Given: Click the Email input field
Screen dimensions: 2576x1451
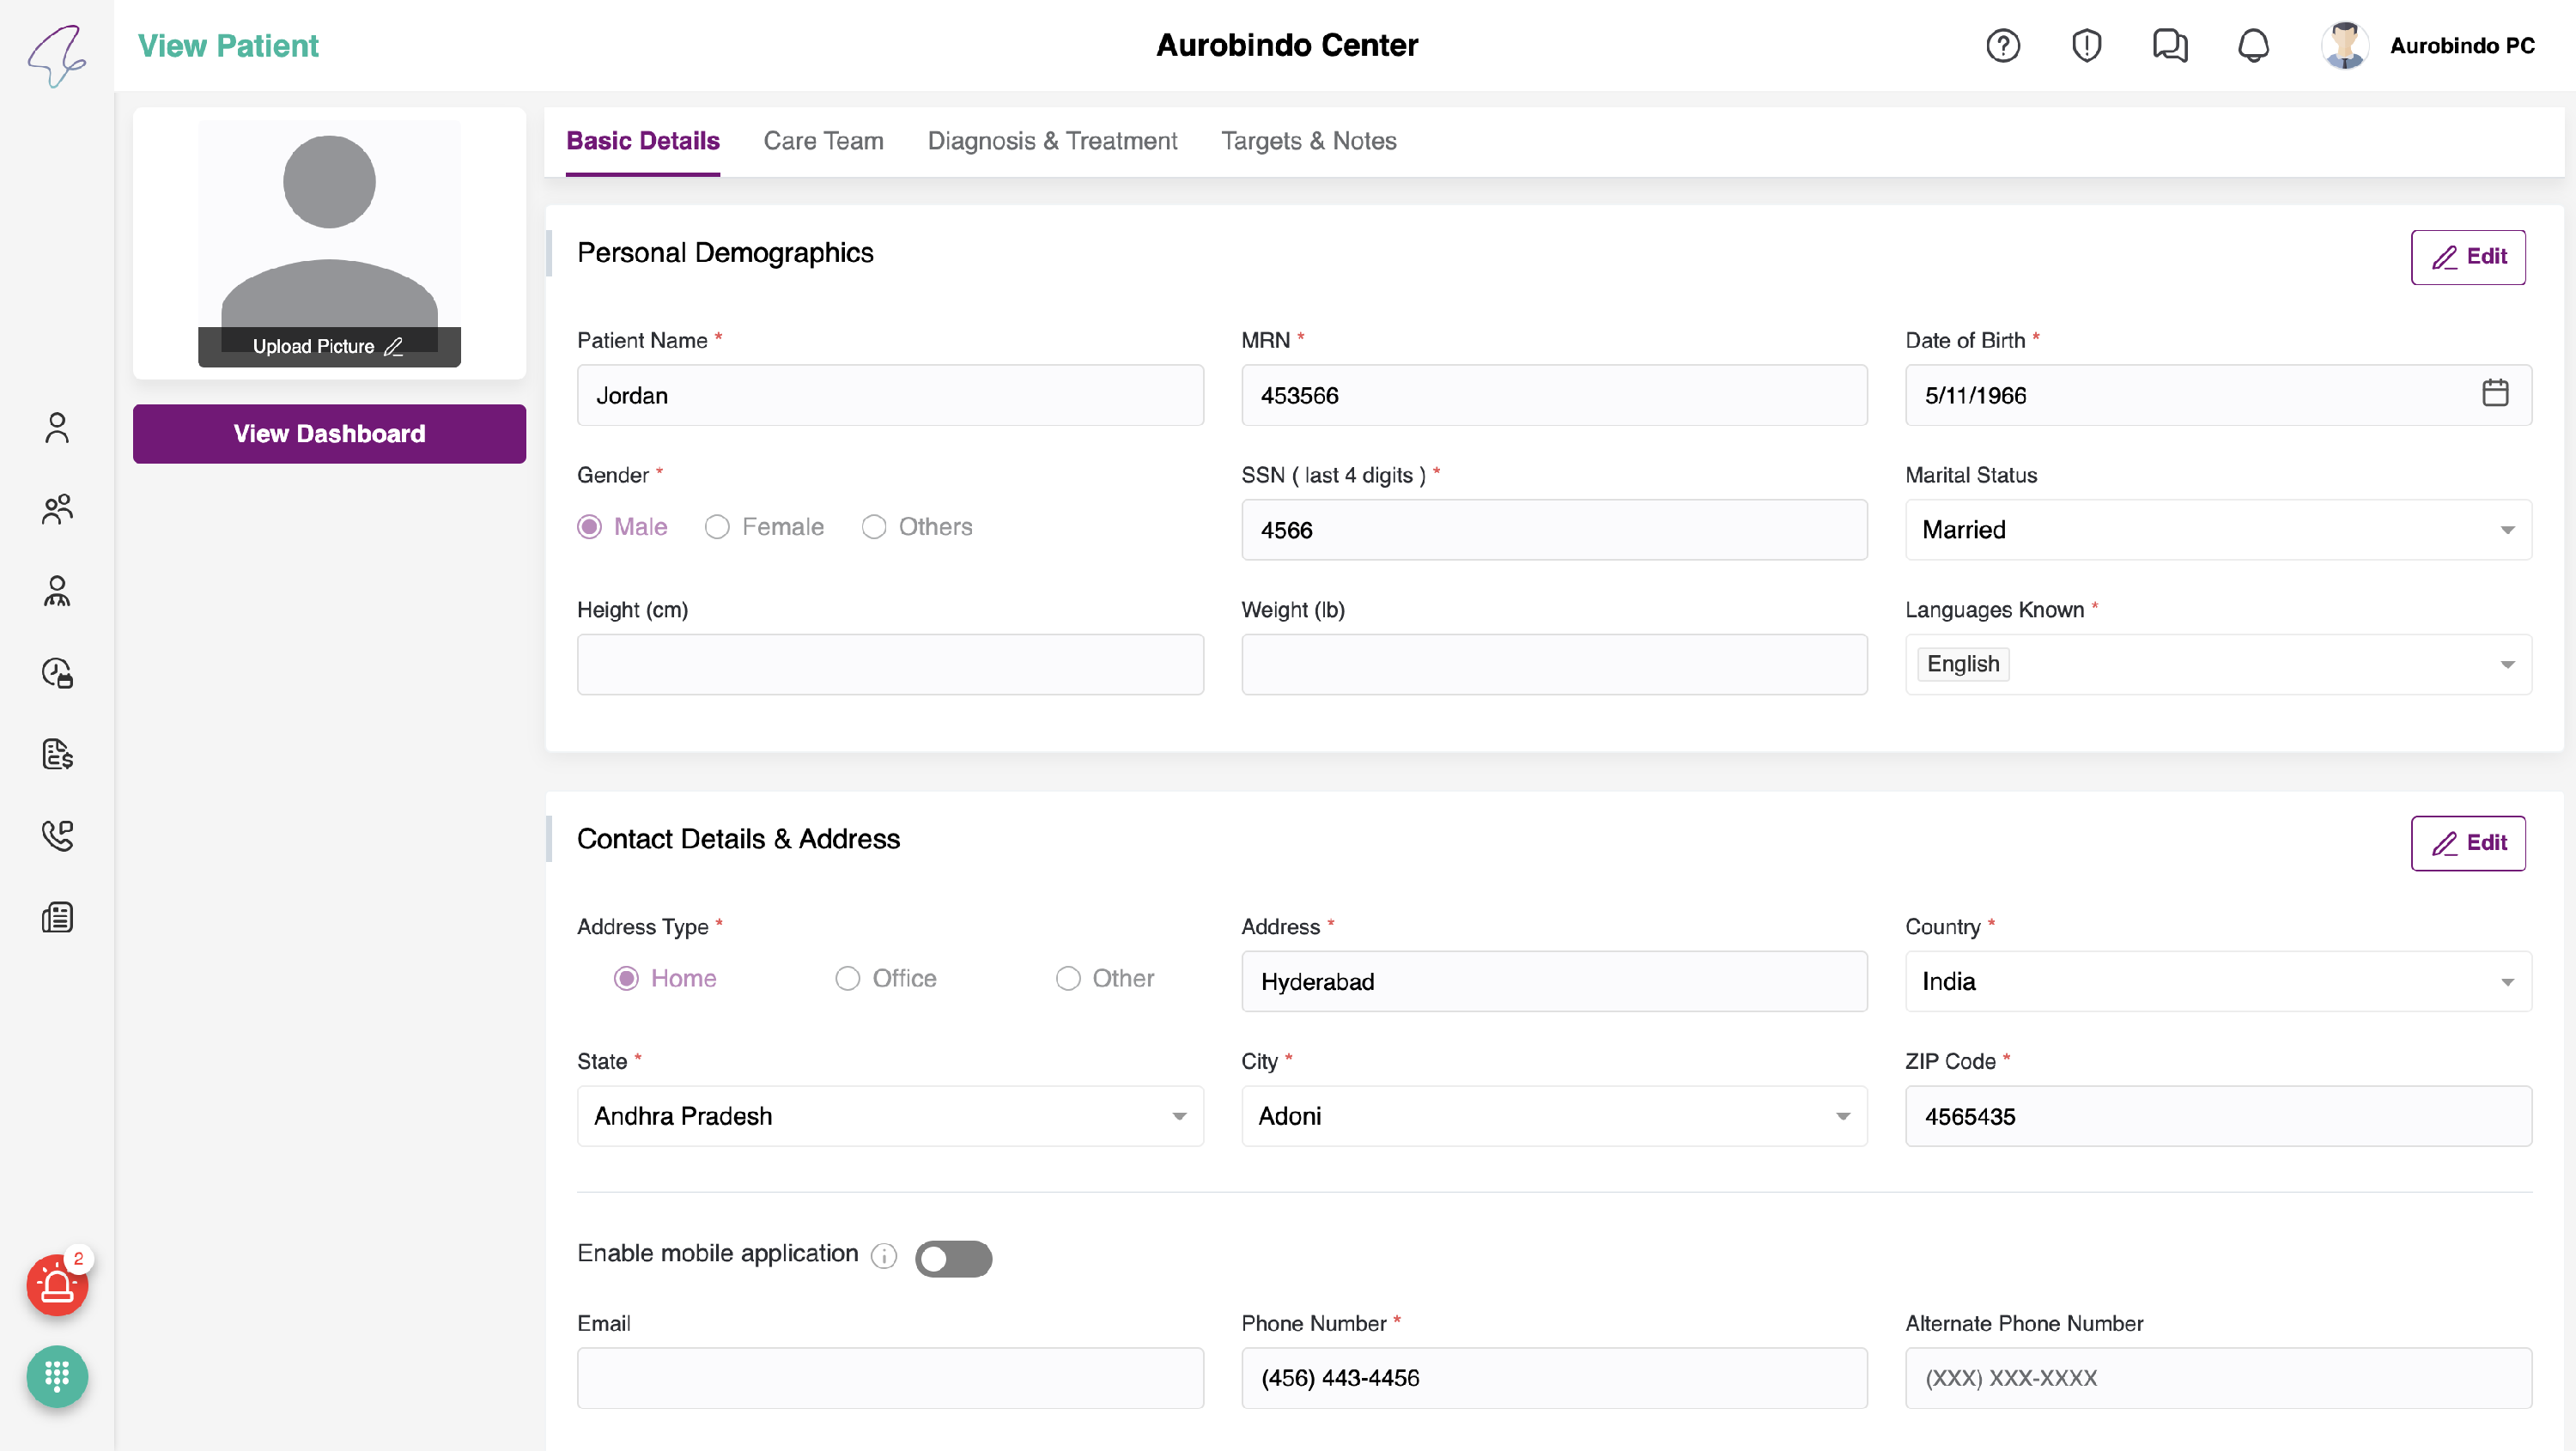Looking at the screenshot, I should [889, 1377].
